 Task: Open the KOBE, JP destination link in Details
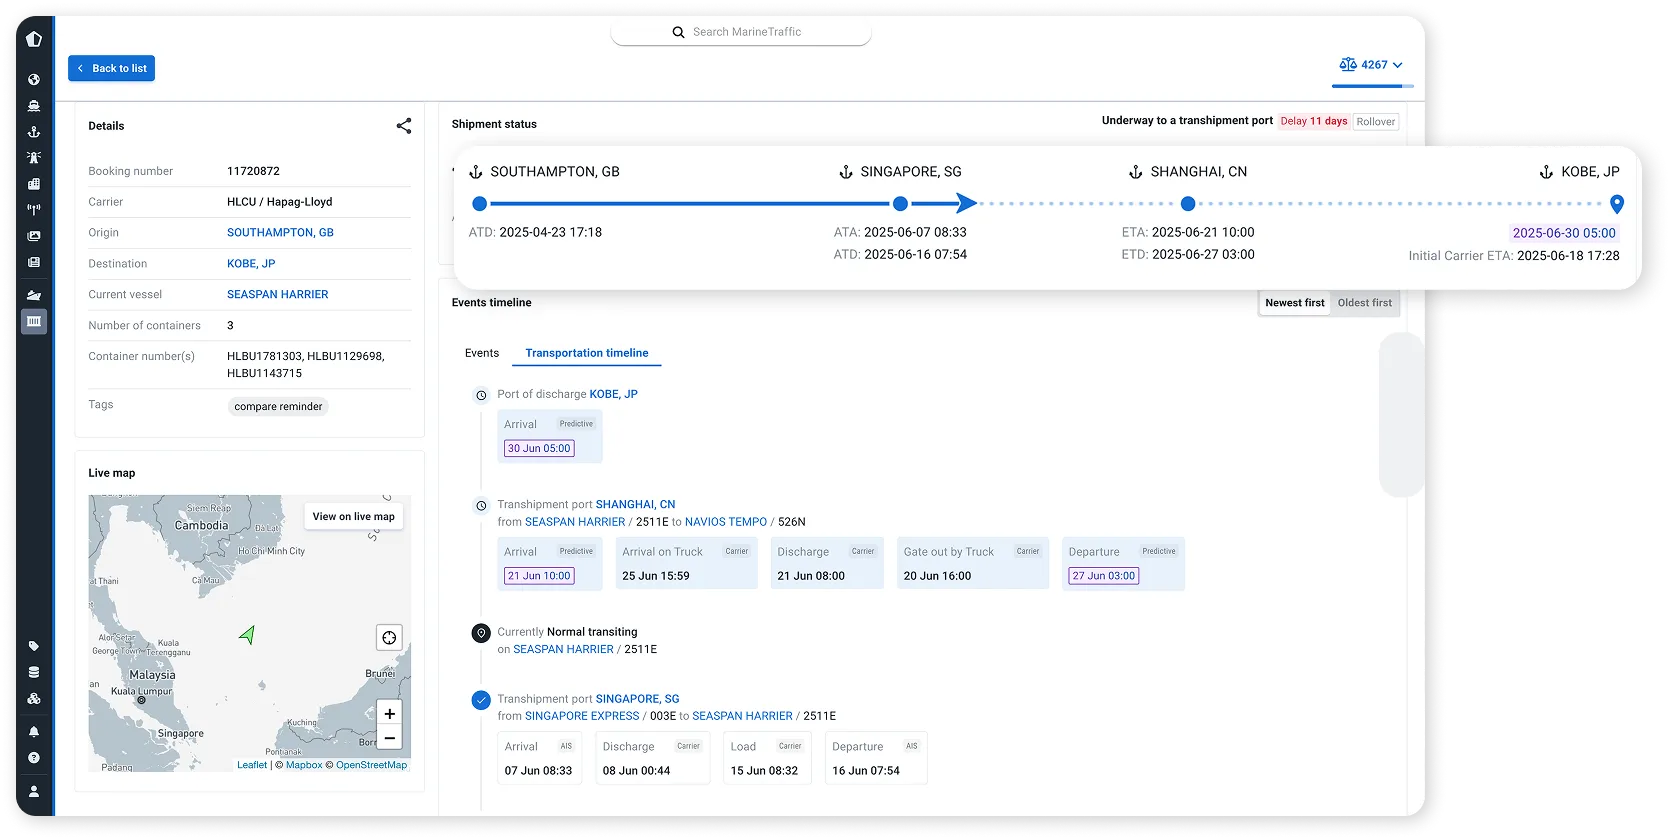[251, 264]
